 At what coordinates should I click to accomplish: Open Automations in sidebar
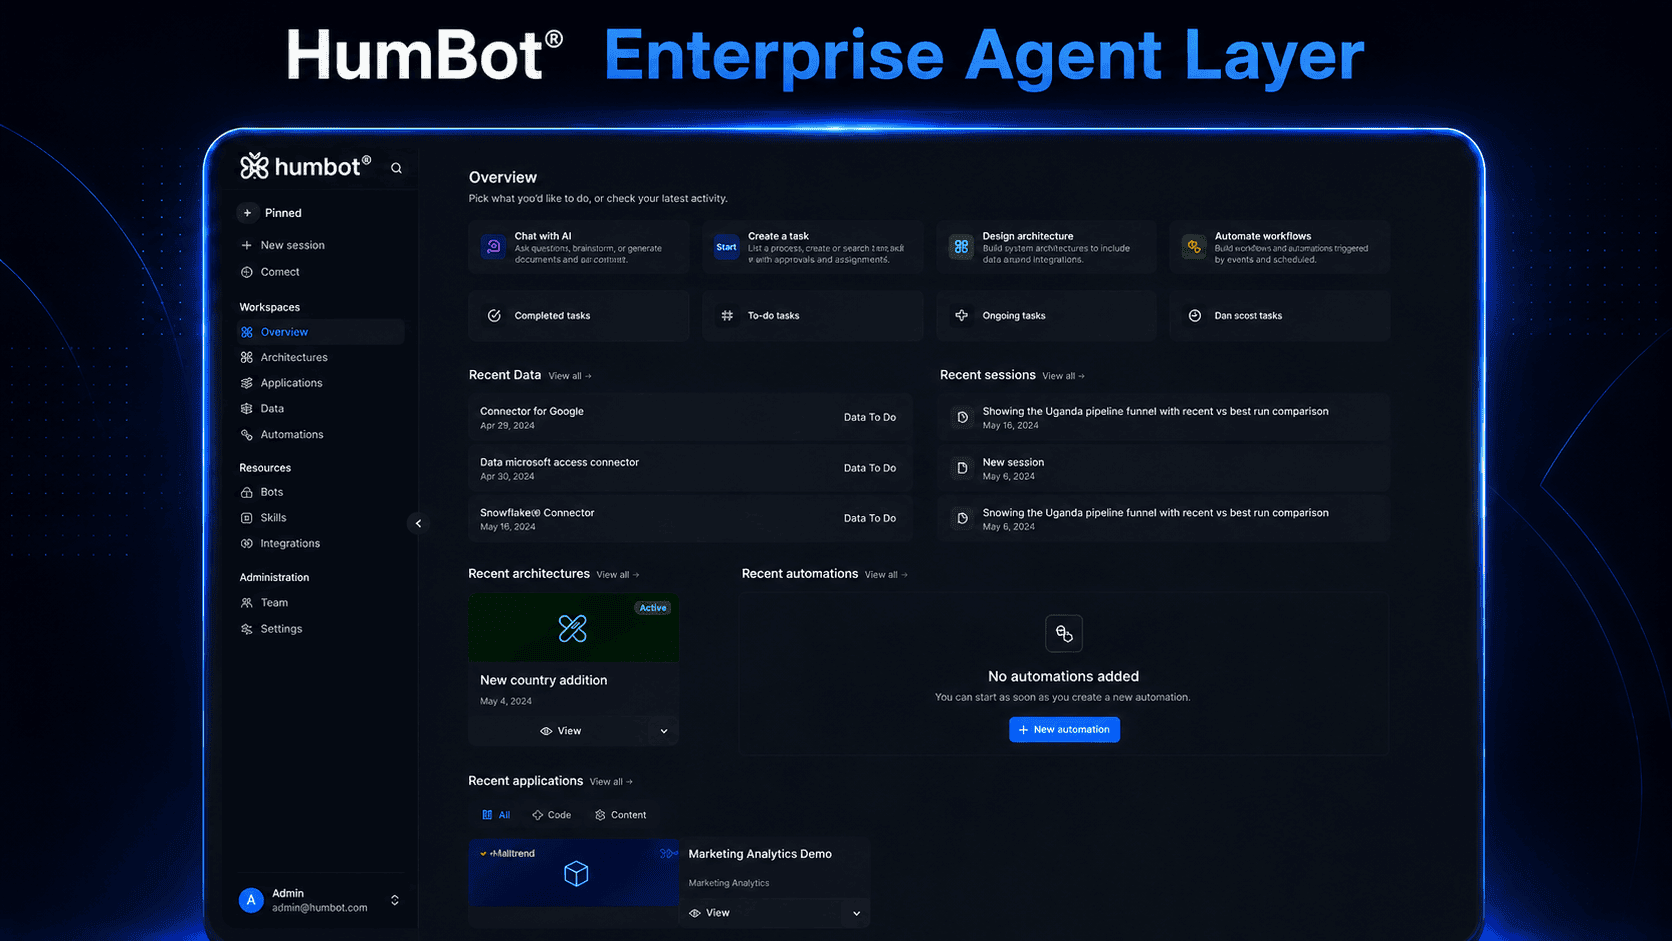click(x=282, y=435)
